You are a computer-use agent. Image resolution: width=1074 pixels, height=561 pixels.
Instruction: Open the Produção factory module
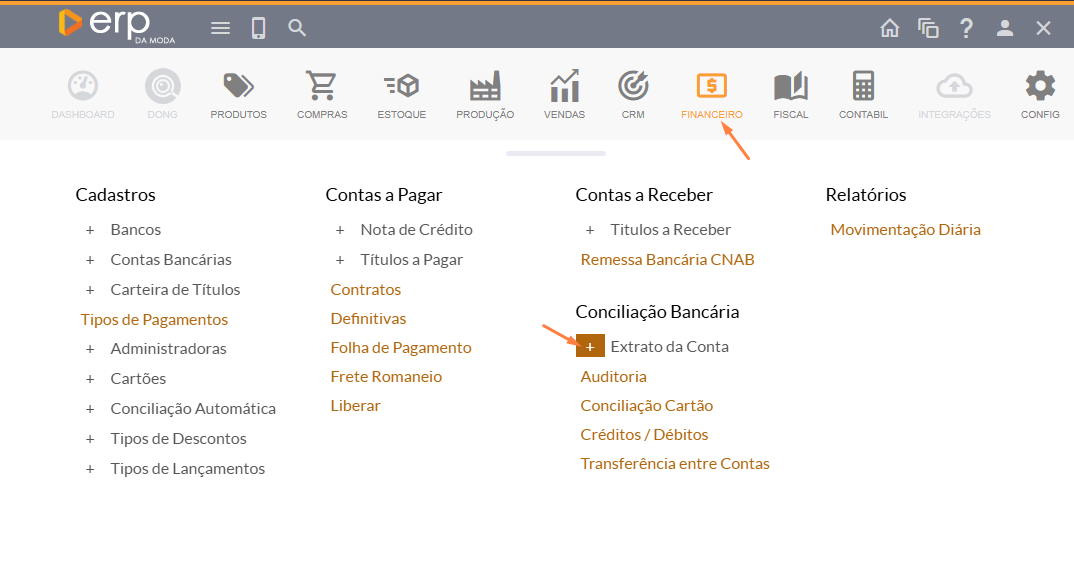click(485, 88)
